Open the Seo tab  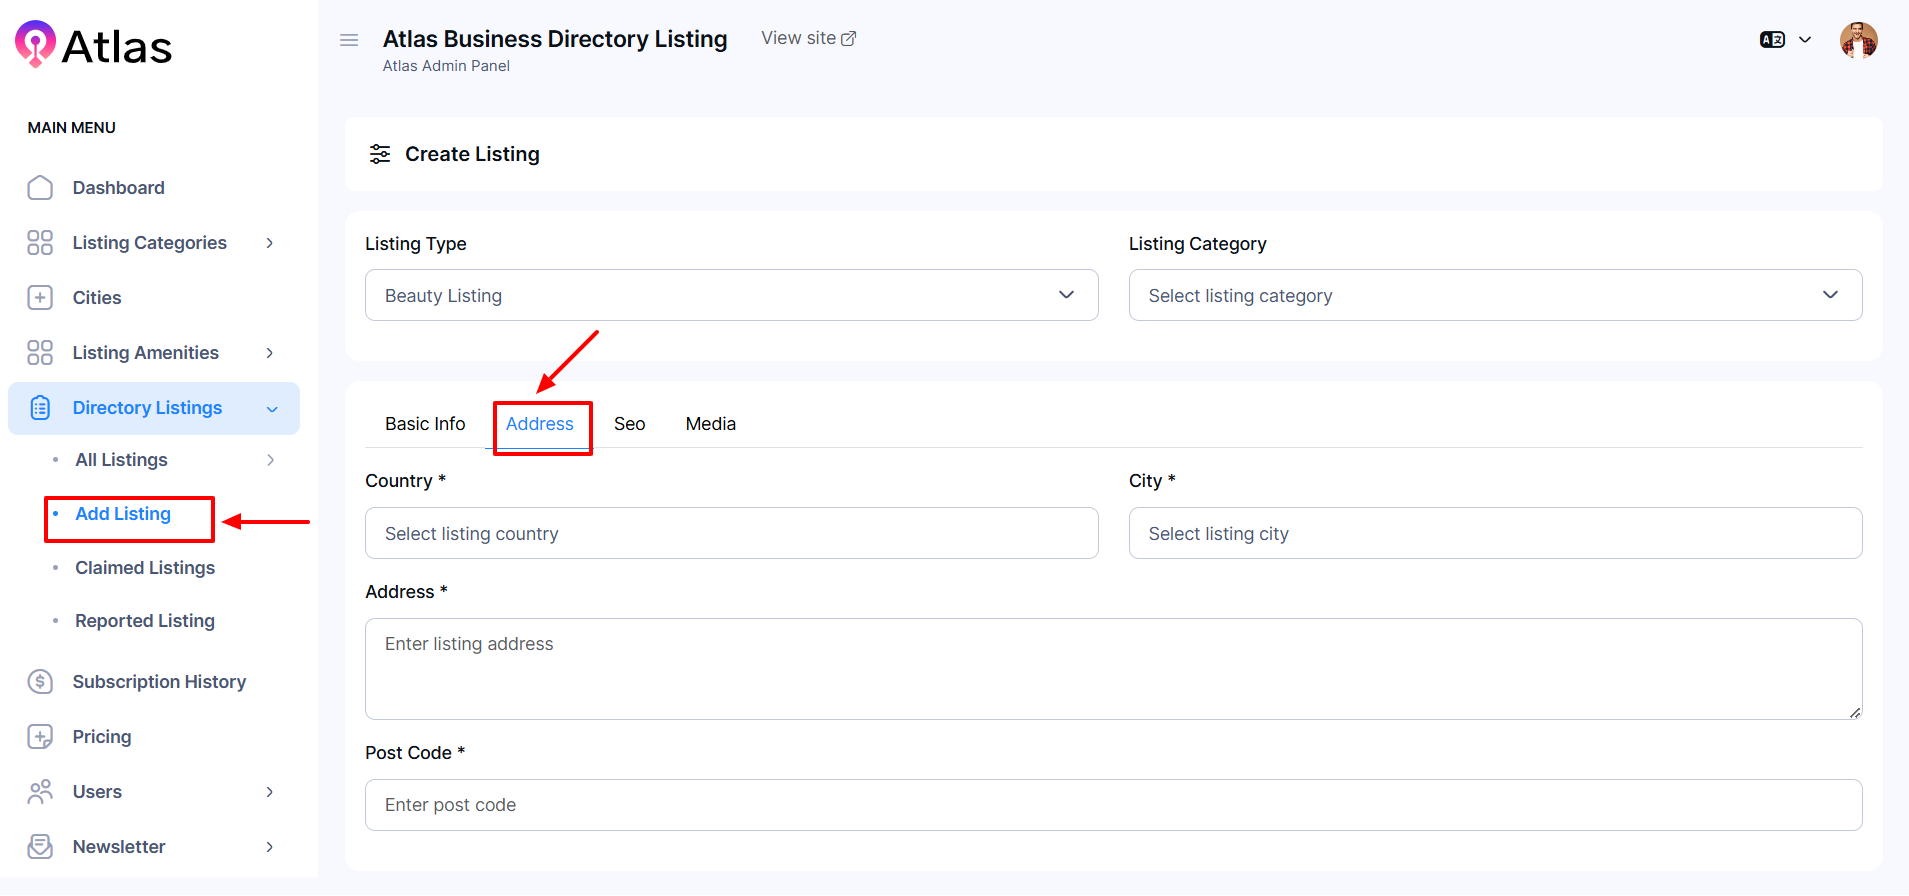point(629,424)
